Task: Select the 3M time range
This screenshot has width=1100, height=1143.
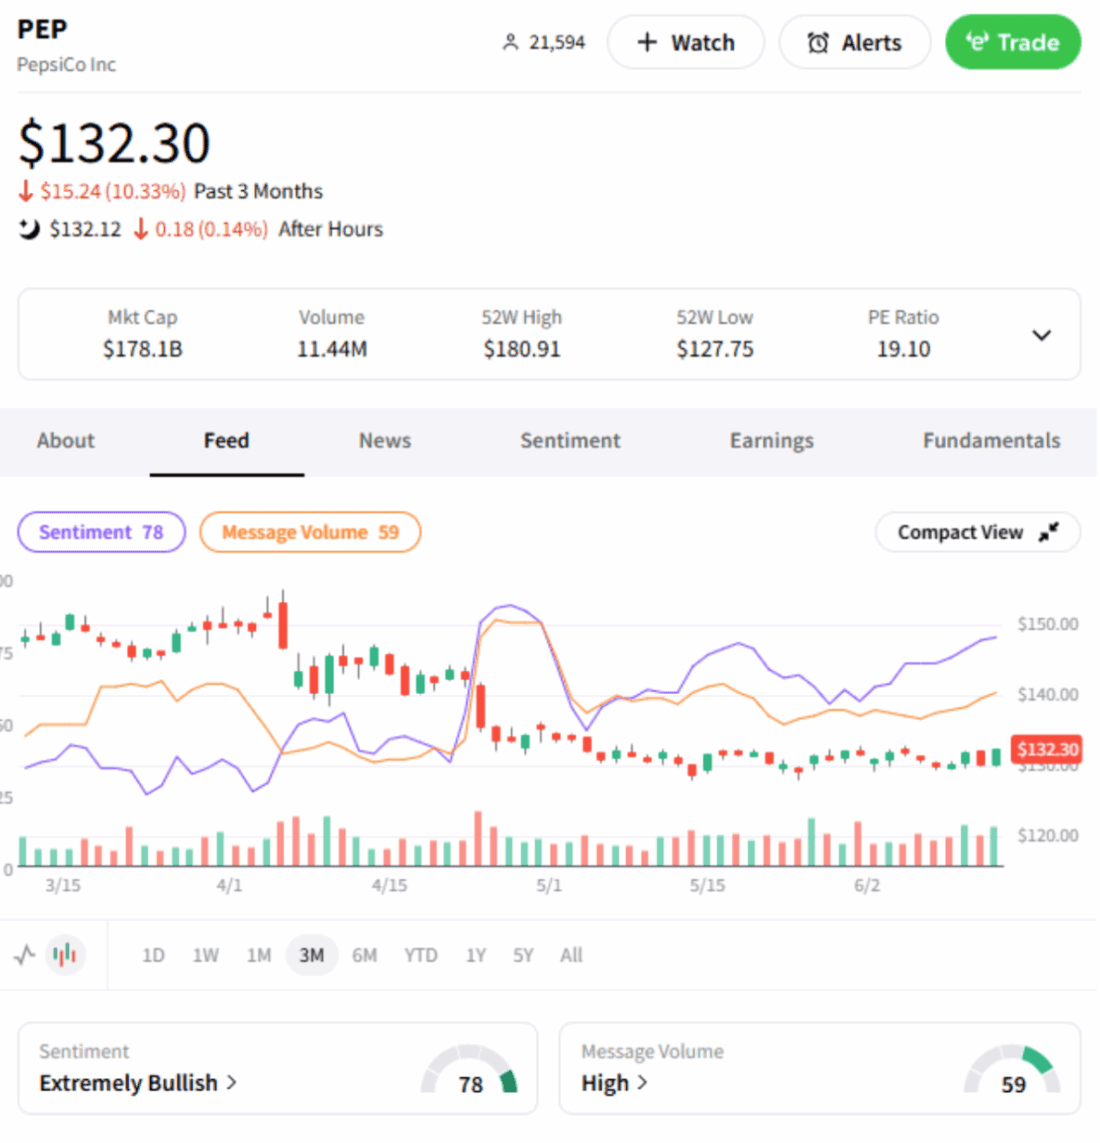Action: pos(312,955)
